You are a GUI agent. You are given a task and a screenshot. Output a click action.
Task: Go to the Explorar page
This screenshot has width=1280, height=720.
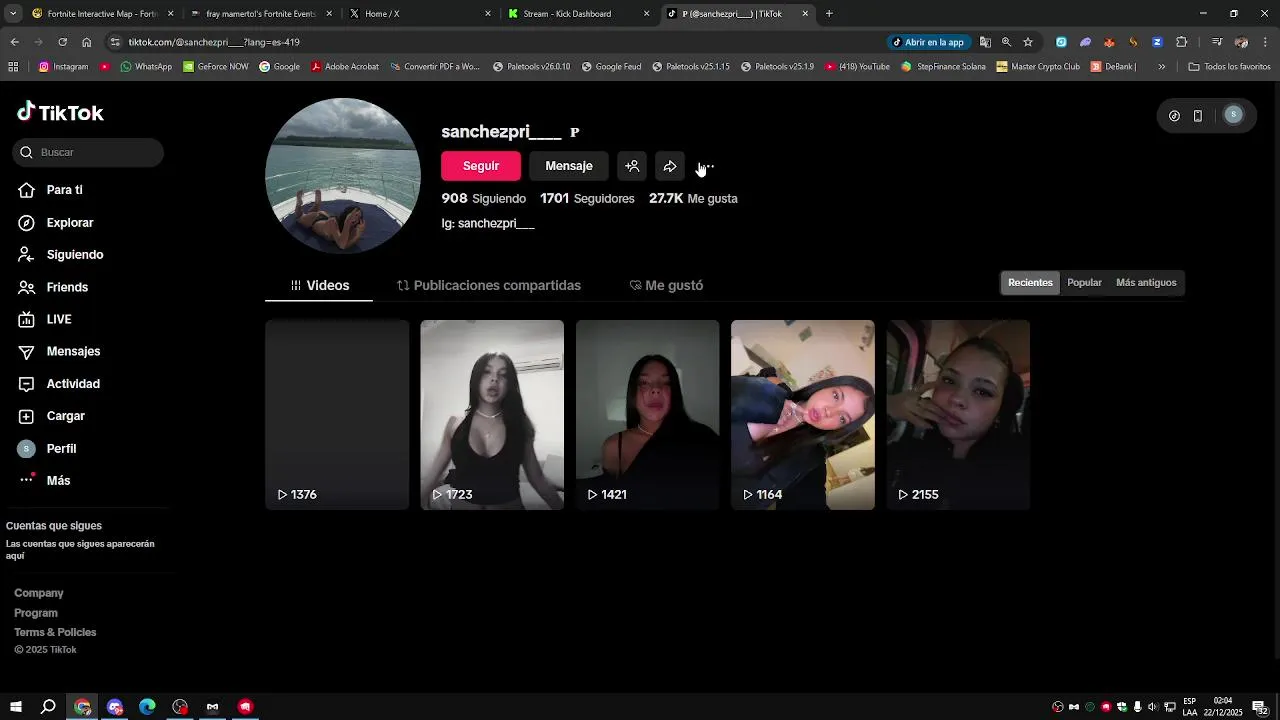tap(69, 223)
